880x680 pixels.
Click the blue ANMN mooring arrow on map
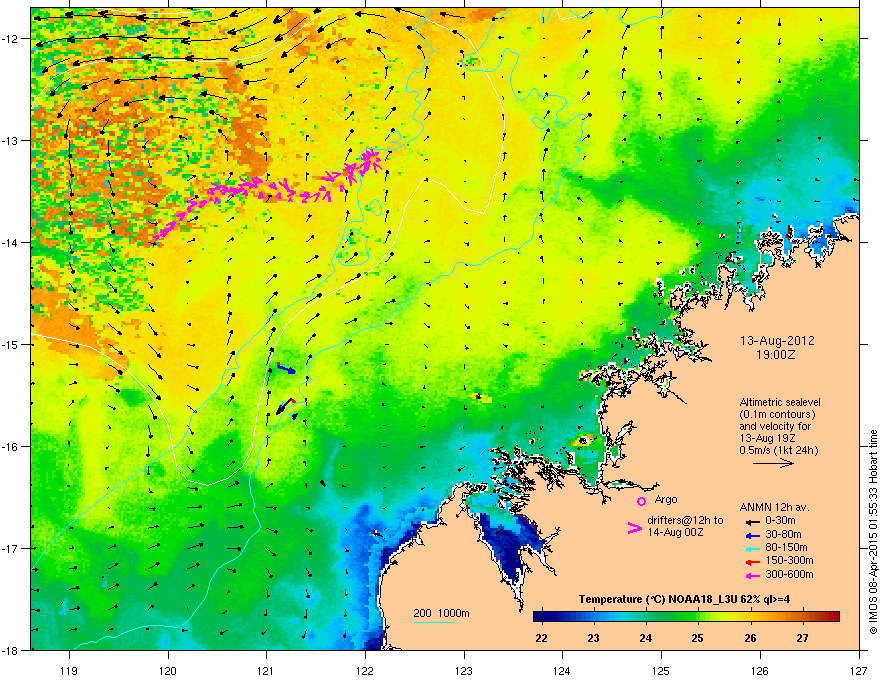pyautogui.click(x=287, y=369)
